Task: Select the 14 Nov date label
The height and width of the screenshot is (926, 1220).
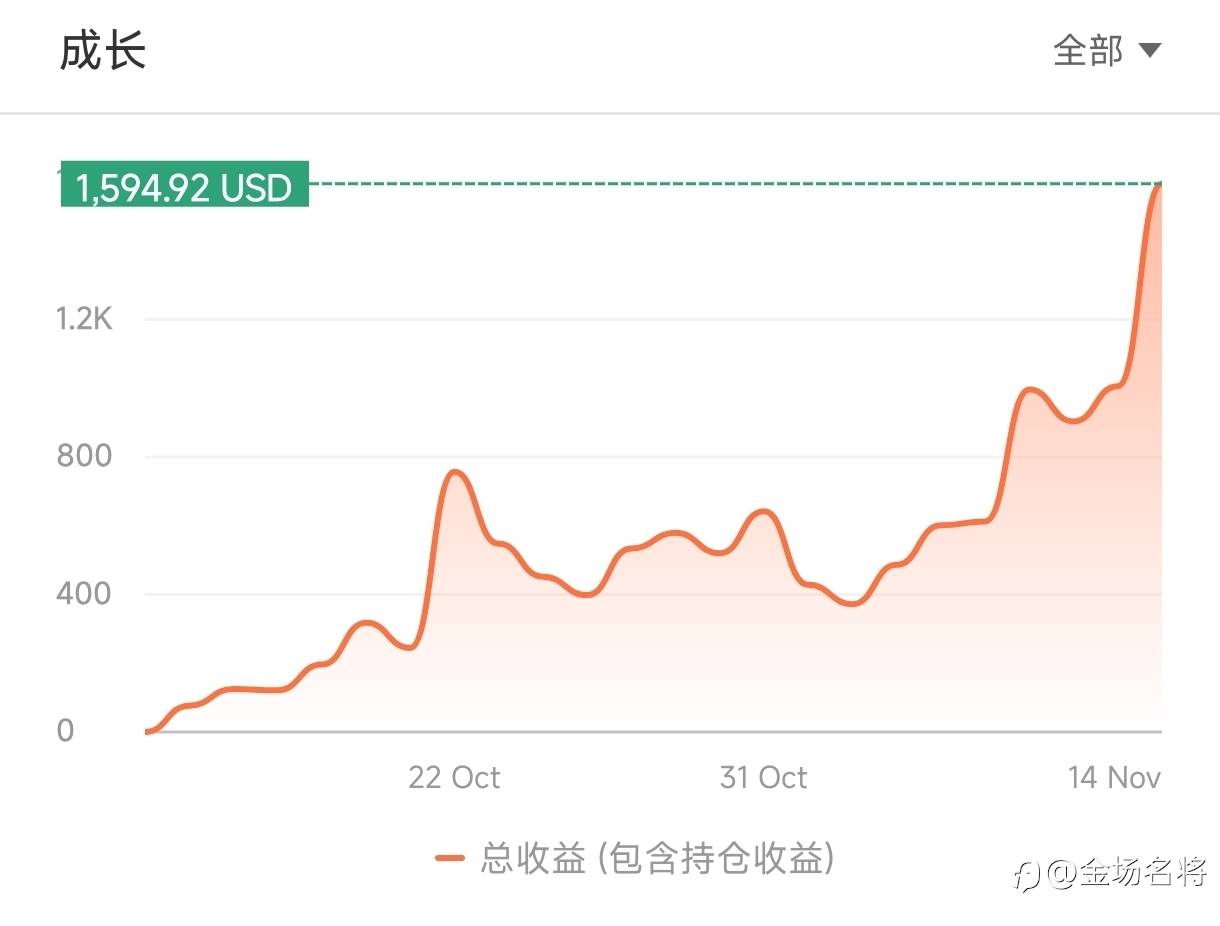Action: coord(1114,777)
